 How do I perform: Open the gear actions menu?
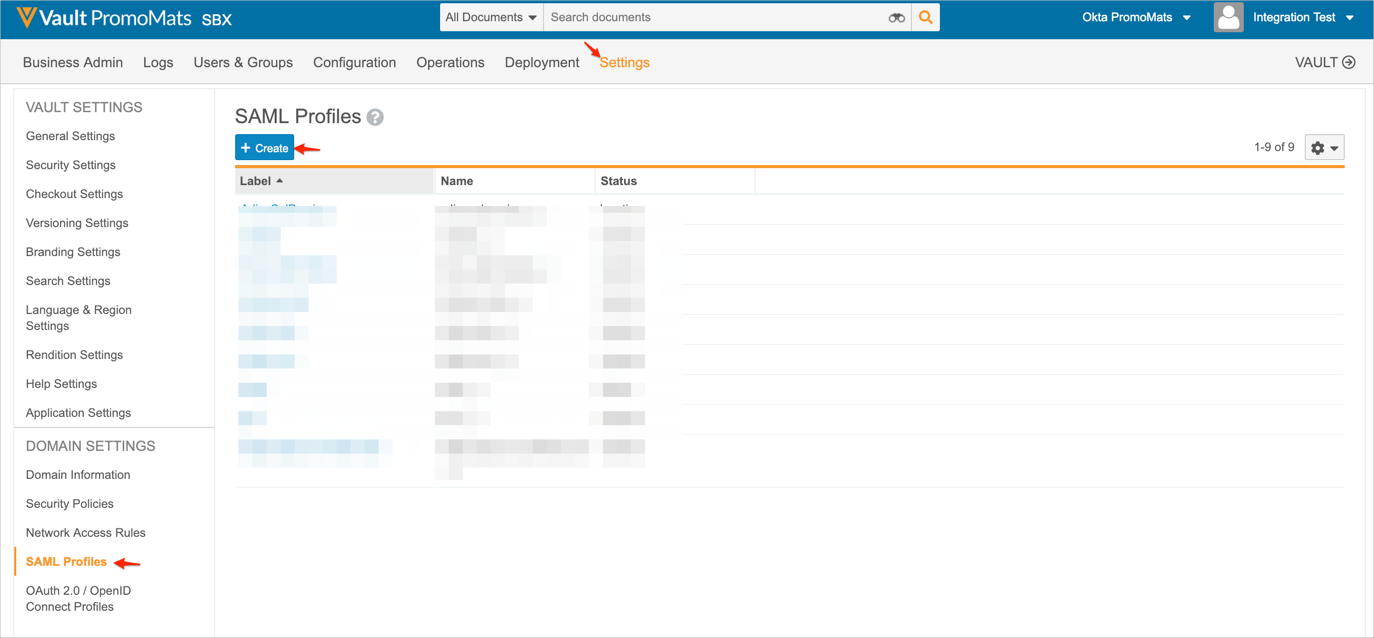coord(1324,148)
